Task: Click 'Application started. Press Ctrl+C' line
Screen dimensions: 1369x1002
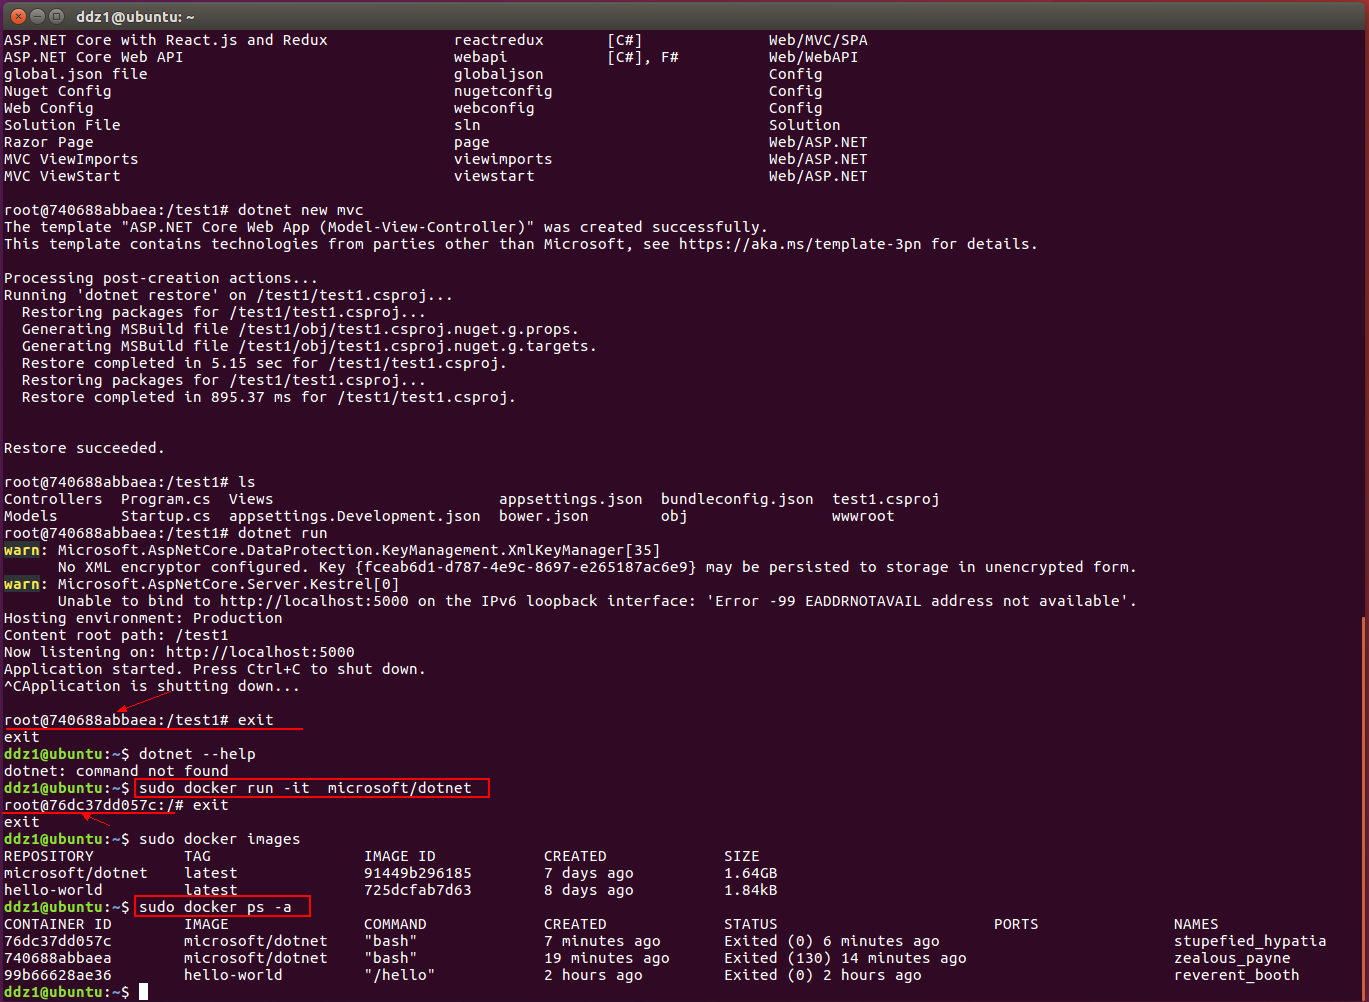Action: 215,669
